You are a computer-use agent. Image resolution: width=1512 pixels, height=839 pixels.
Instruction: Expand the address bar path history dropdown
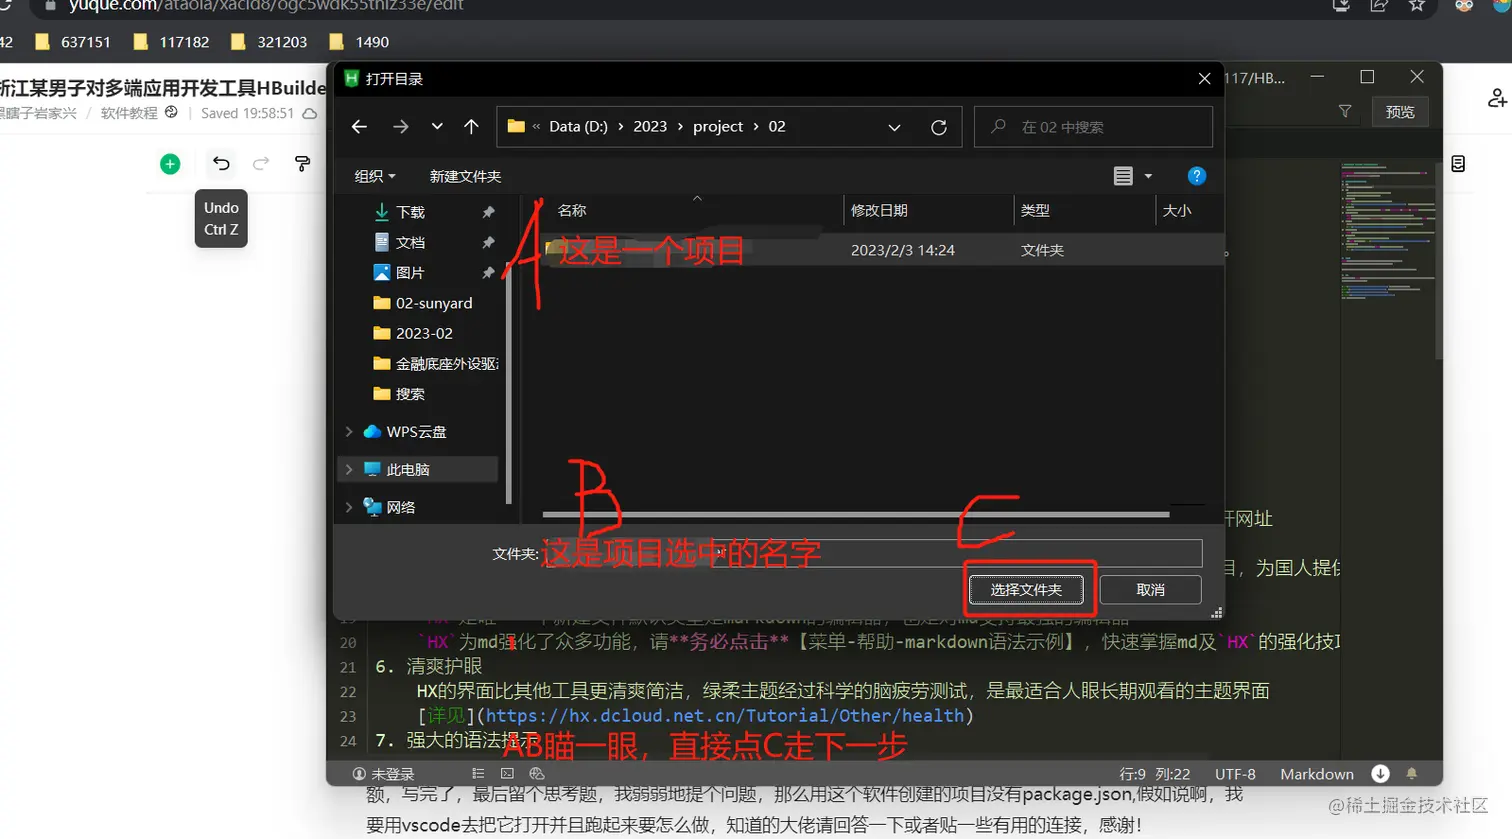pyautogui.click(x=894, y=127)
